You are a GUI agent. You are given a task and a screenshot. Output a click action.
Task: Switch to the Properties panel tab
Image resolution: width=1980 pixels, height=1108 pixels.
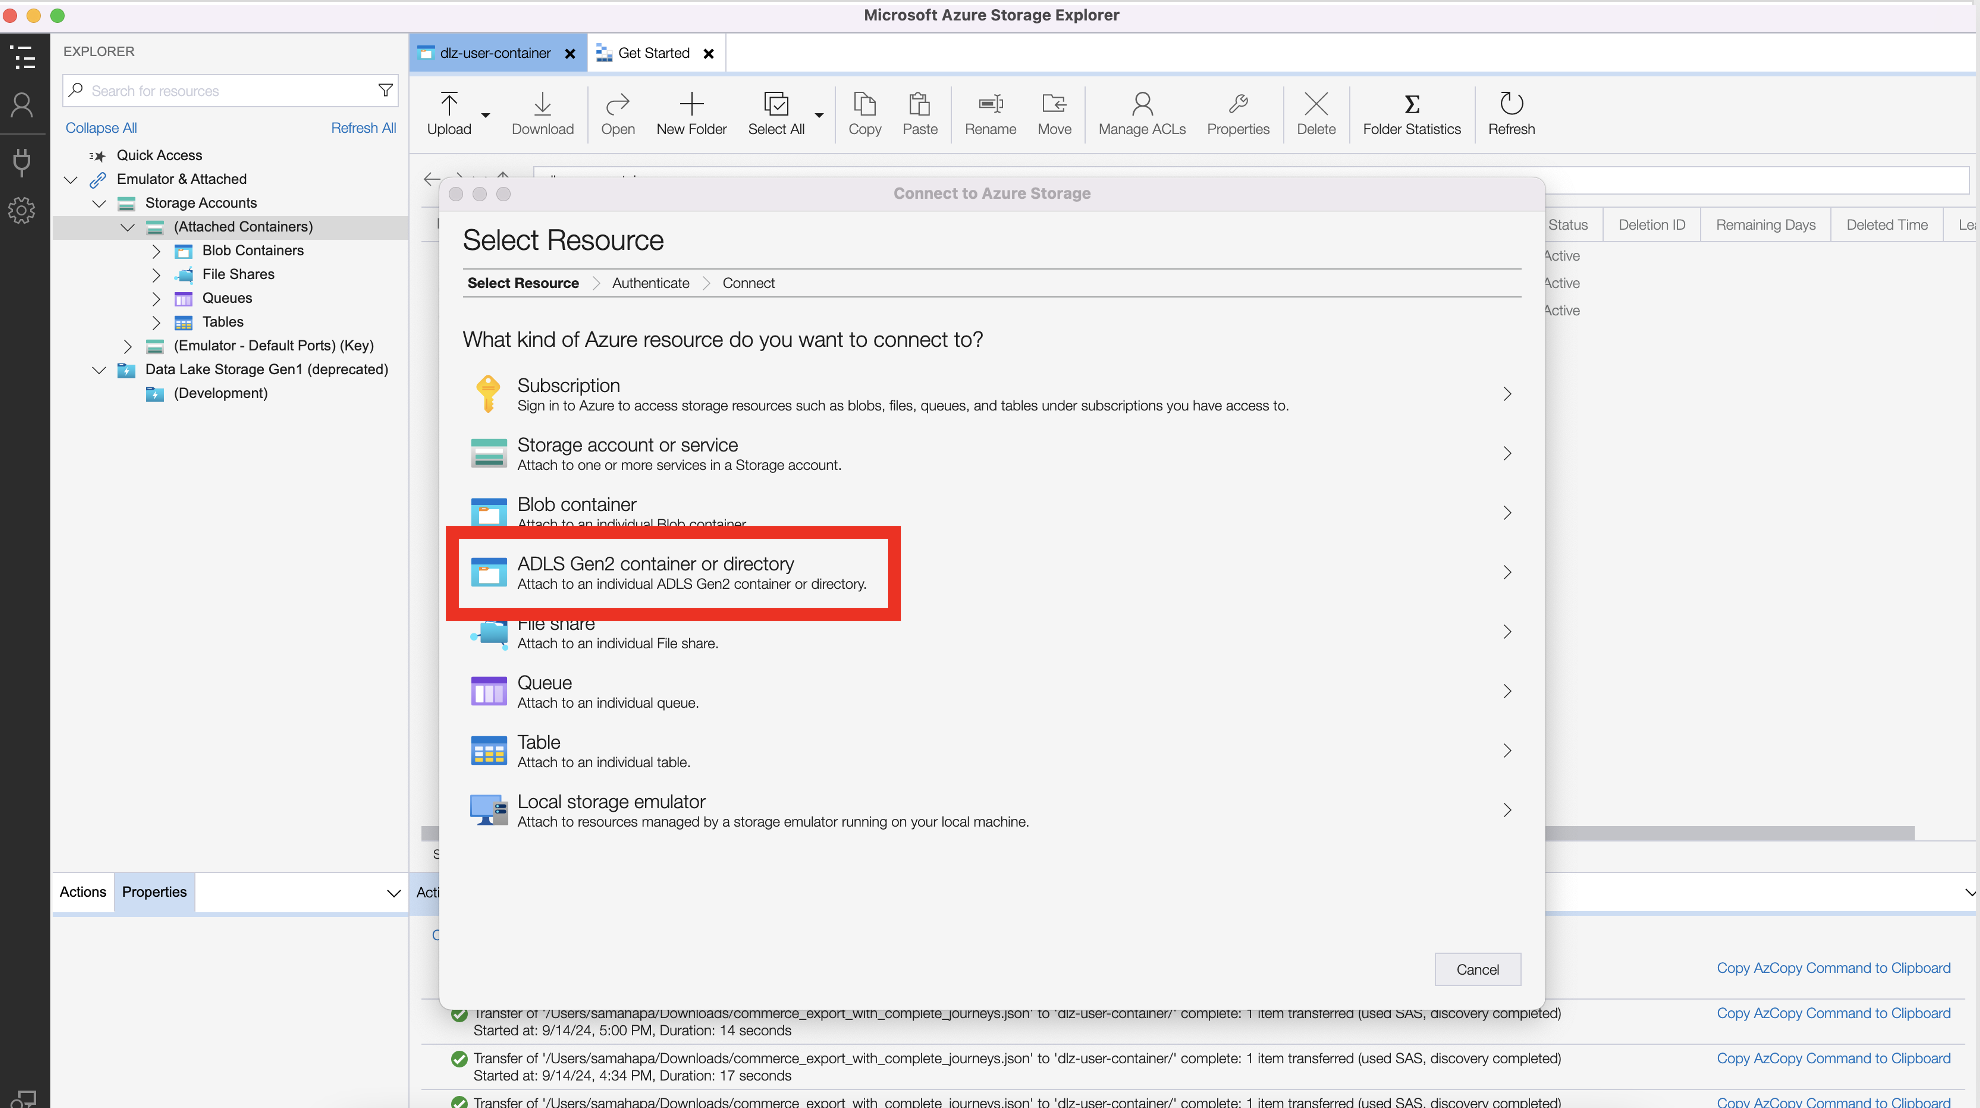tap(154, 892)
